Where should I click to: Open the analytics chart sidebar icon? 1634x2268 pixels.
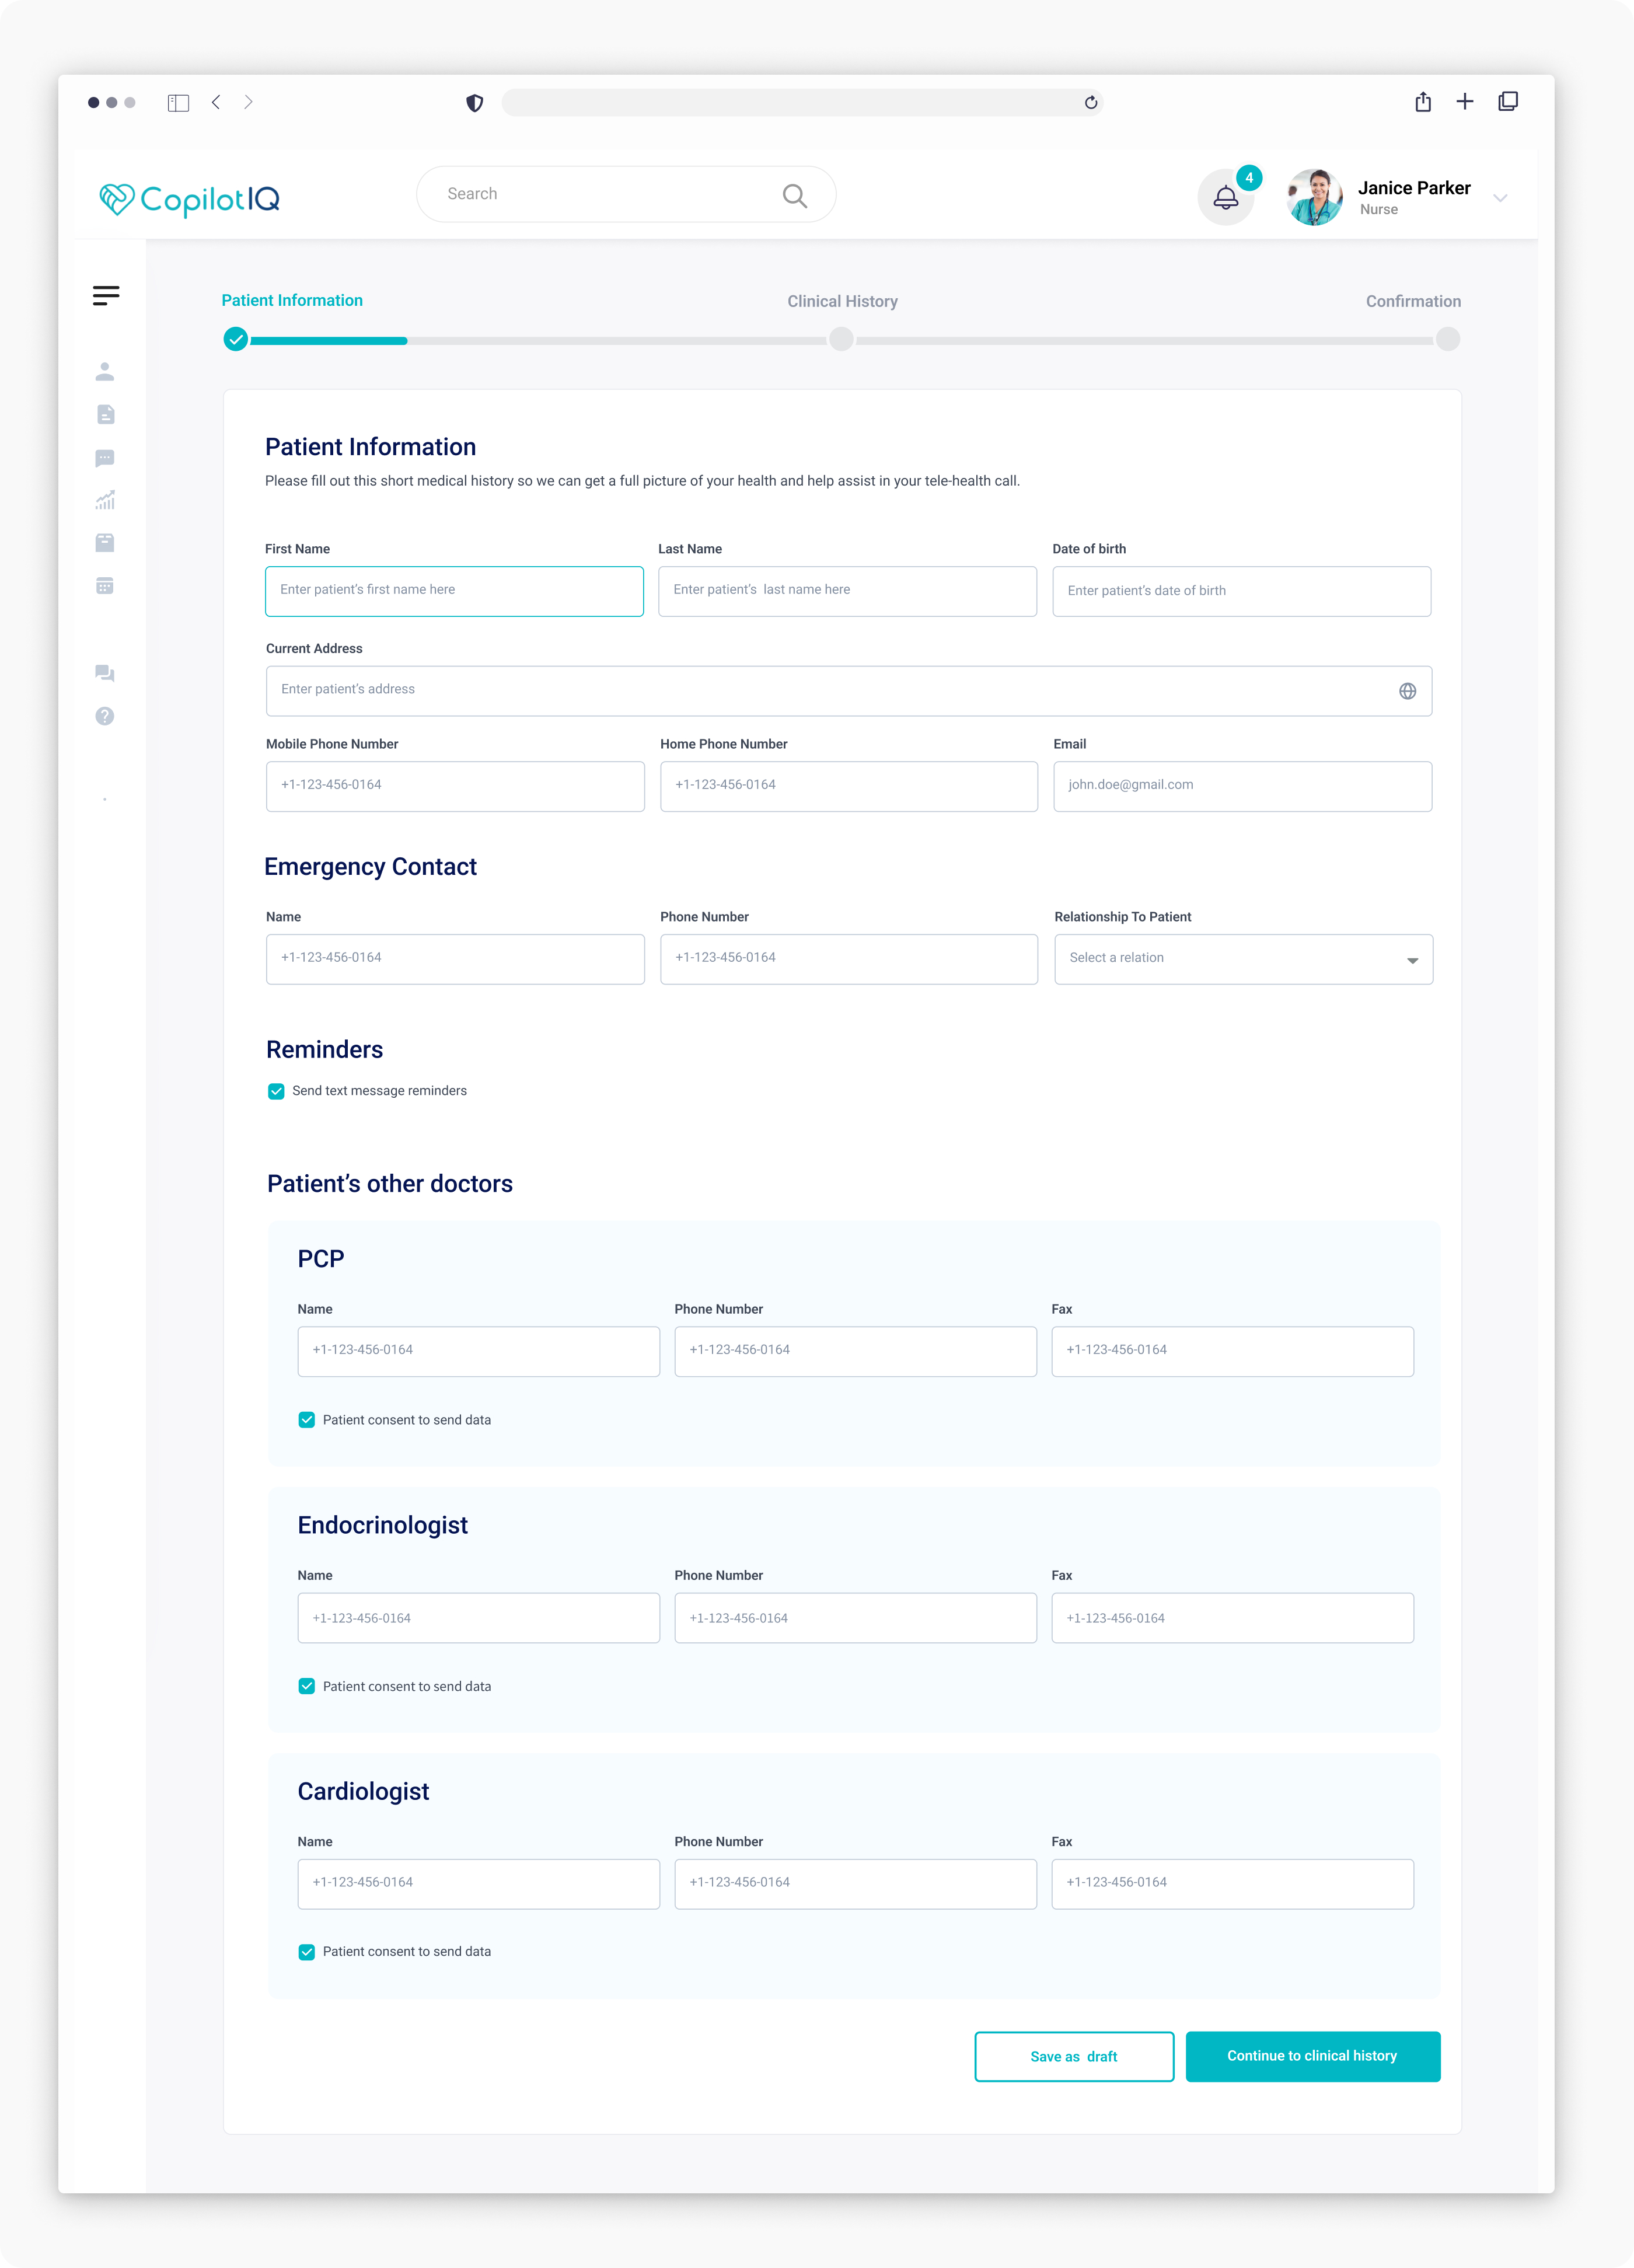(x=105, y=500)
